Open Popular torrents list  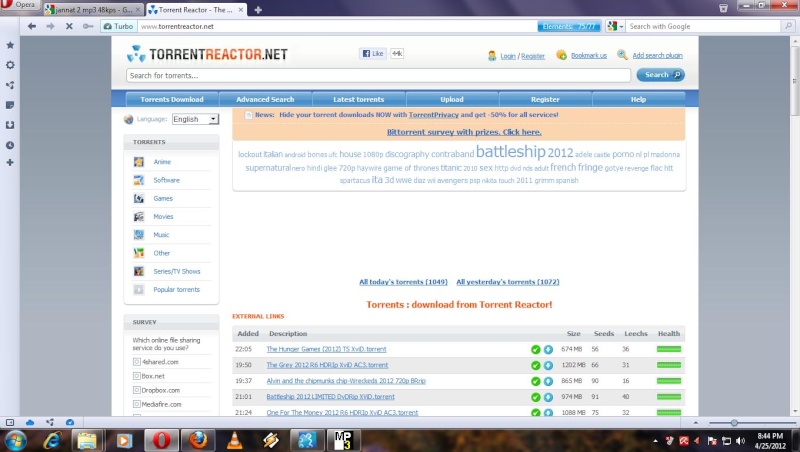(177, 289)
